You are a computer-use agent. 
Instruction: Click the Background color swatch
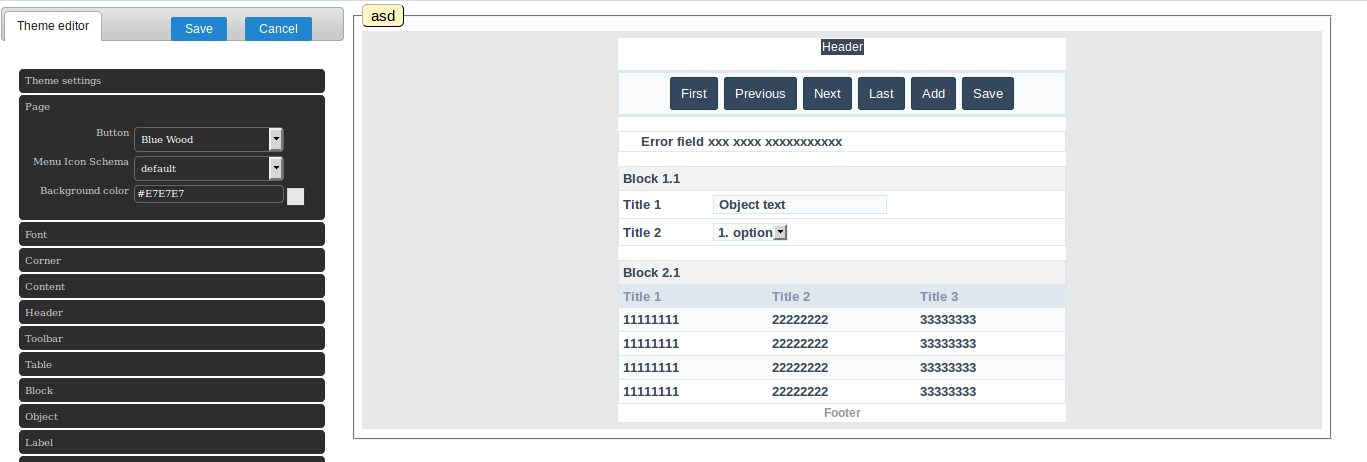(295, 196)
